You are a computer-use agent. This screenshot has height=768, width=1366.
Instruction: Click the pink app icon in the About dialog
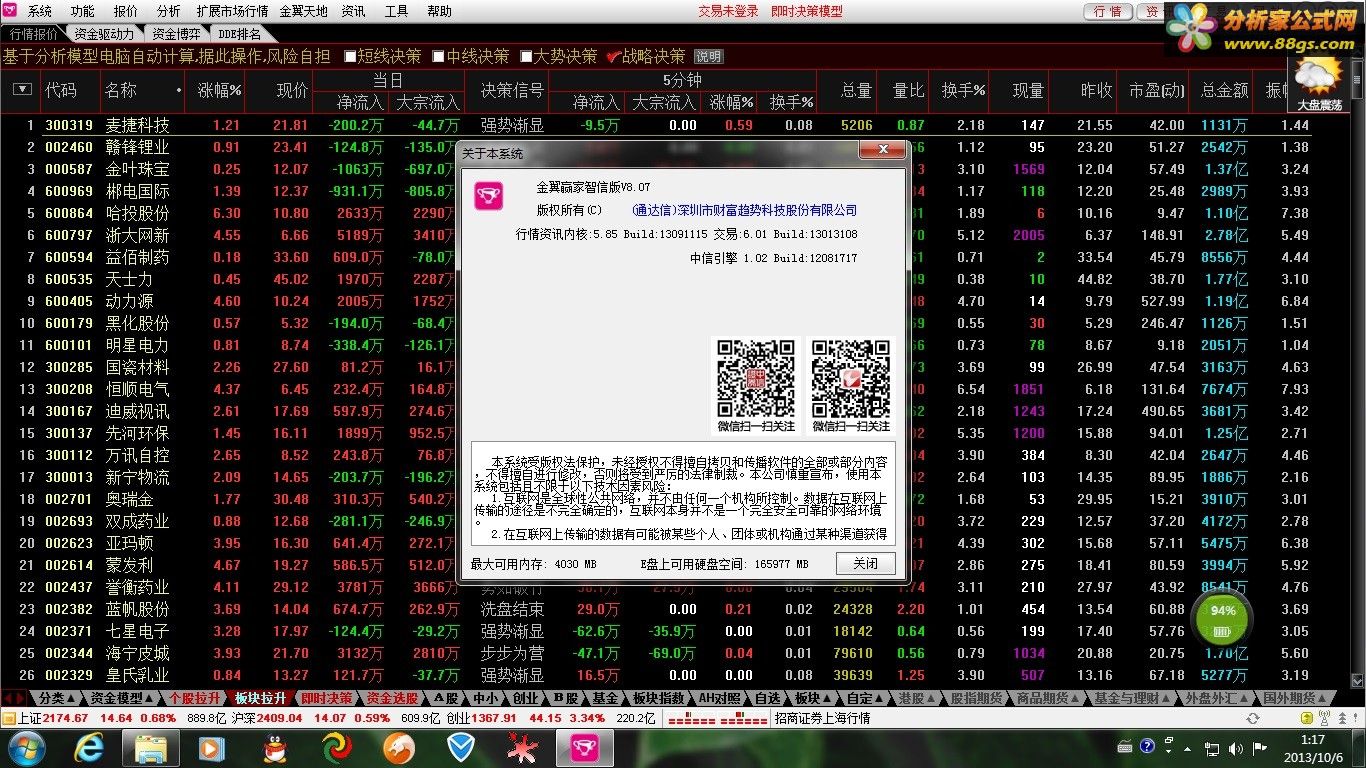pos(488,195)
